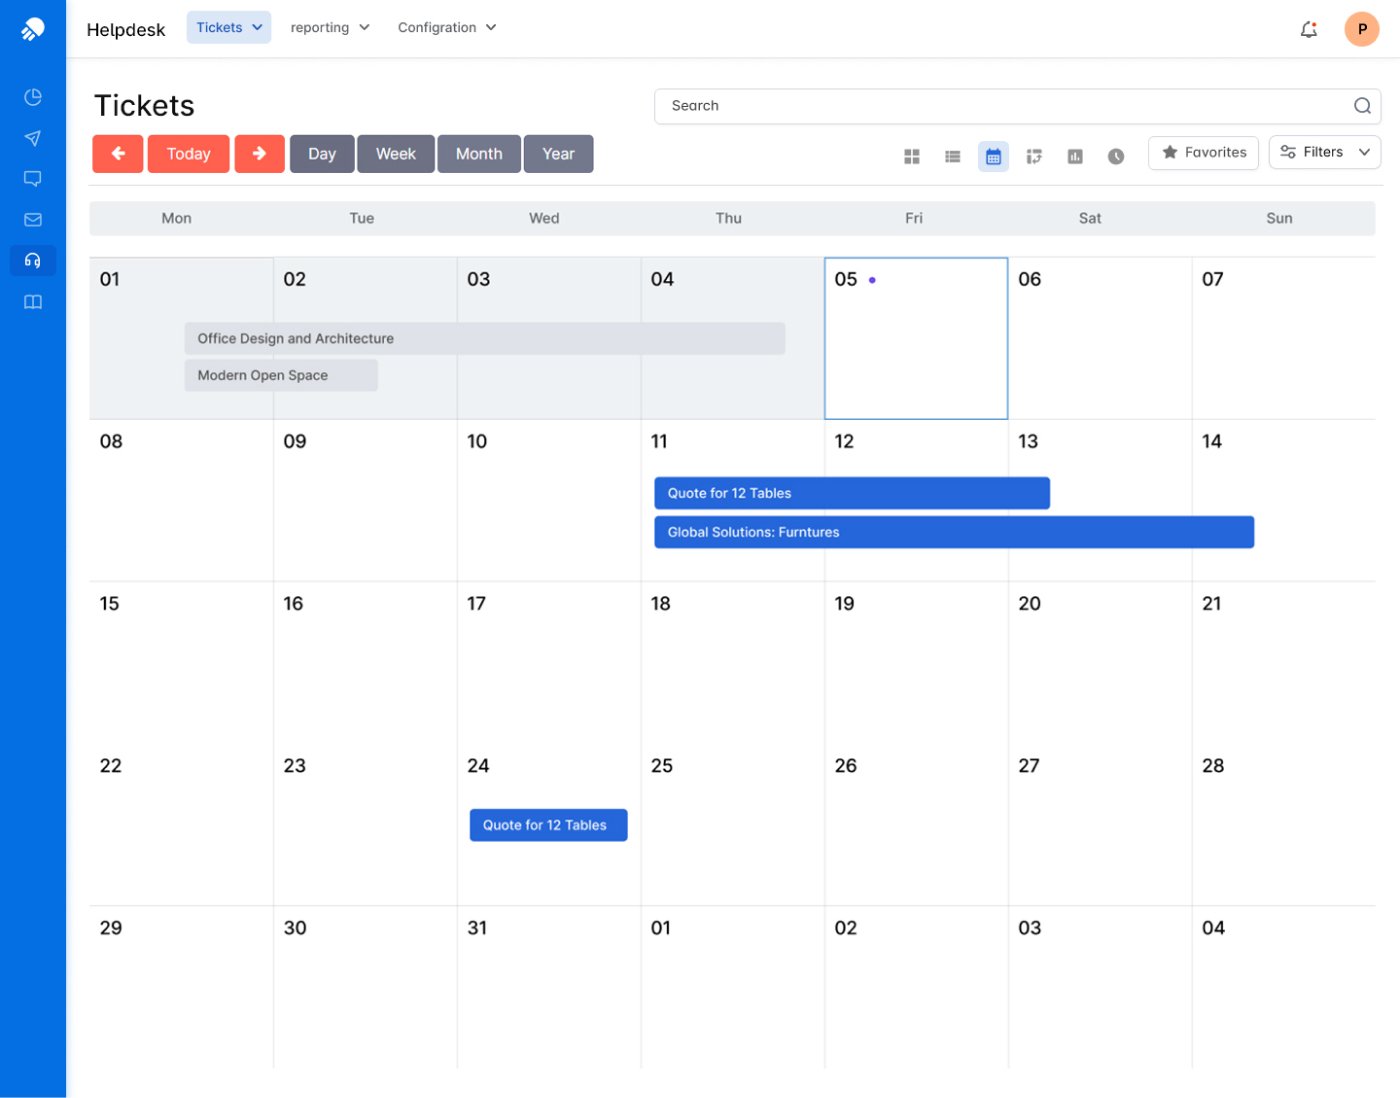Select the clock activity view icon
Viewport: 1400px width, 1098px height.
click(1116, 157)
